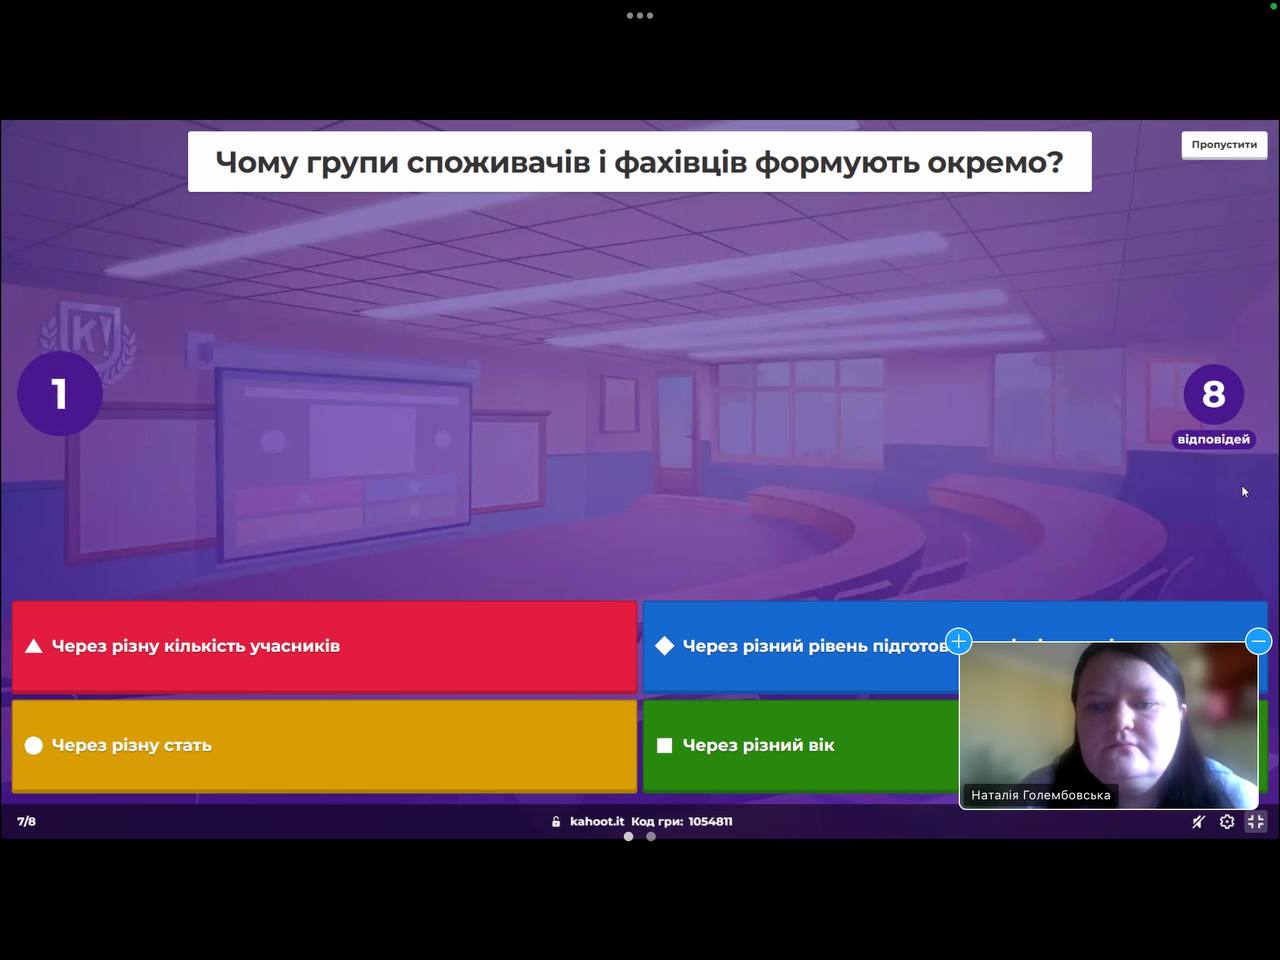The height and width of the screenshot is (960, 1280).
Task: Click the first page indicator dot
Action: 628,837
